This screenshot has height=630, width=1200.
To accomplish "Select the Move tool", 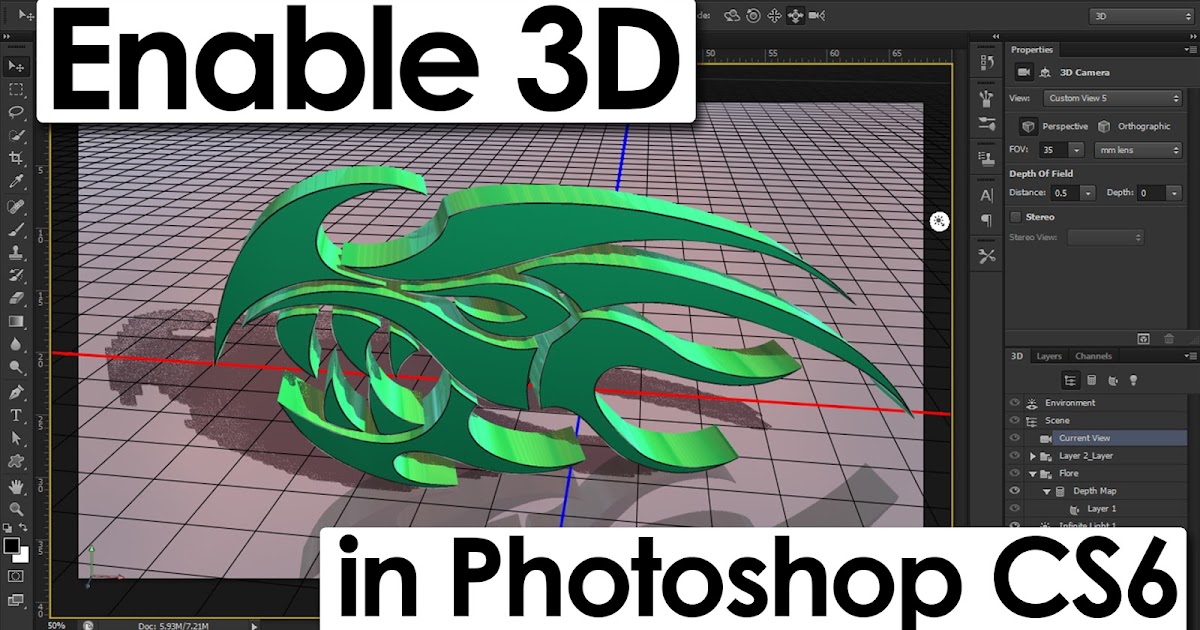I will (16, 65).
